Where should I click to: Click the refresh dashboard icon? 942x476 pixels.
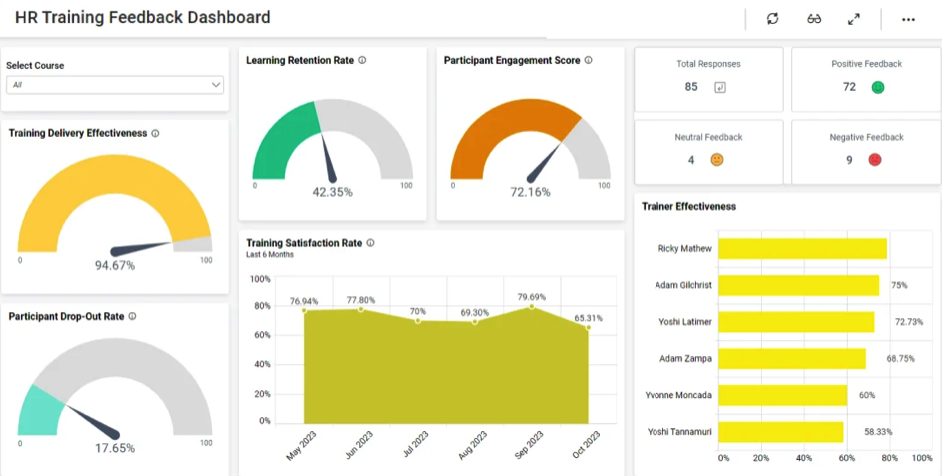click(x=772, y=19)
